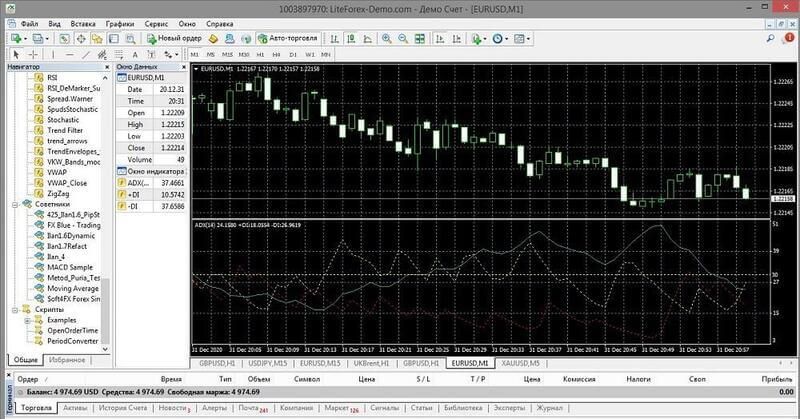Open the Журнал terminal tab
Screen dimensions: 800x419
tap(551, 408)
